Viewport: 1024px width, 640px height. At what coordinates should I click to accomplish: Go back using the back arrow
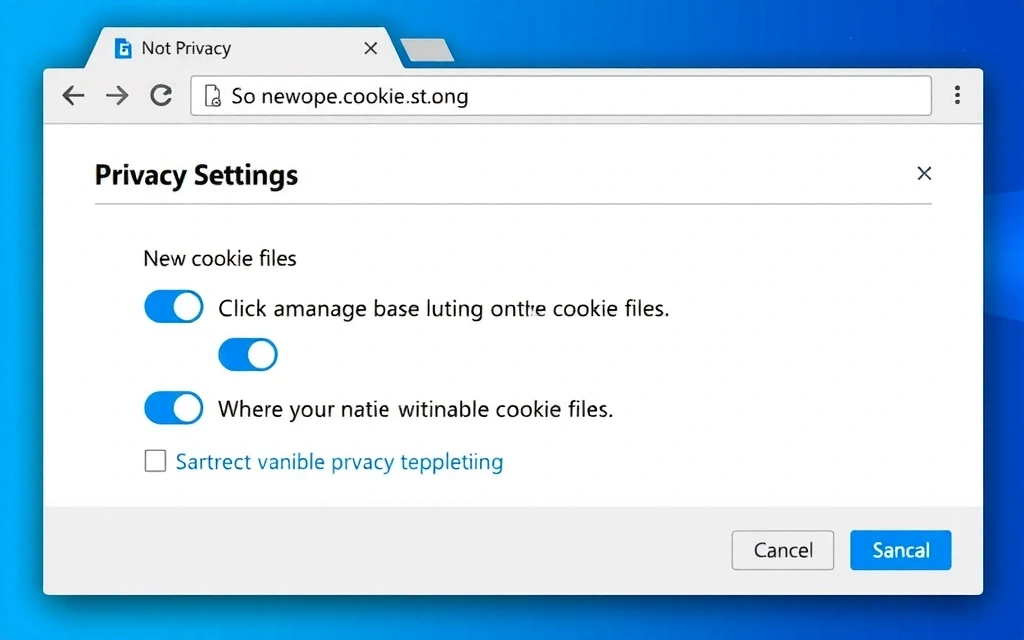pos(73,96)
